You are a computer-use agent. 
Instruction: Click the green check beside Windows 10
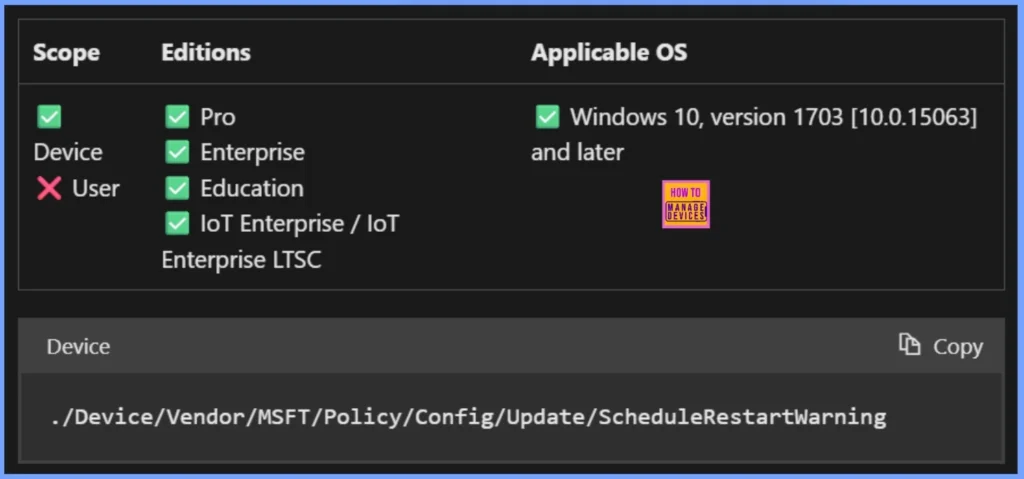click(x=547, y=117)
